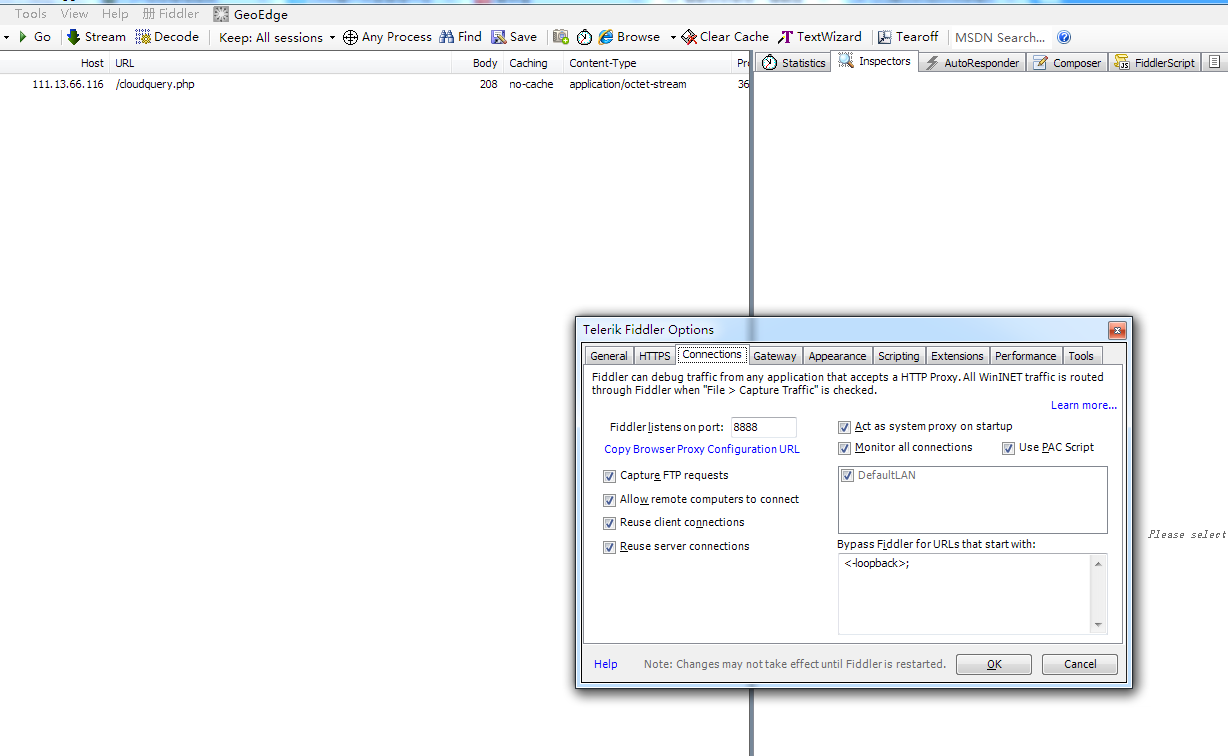This screenshot has width=1228, height=756.
Task: Sort sessions by the URL column header
Action: pos(125,63)
